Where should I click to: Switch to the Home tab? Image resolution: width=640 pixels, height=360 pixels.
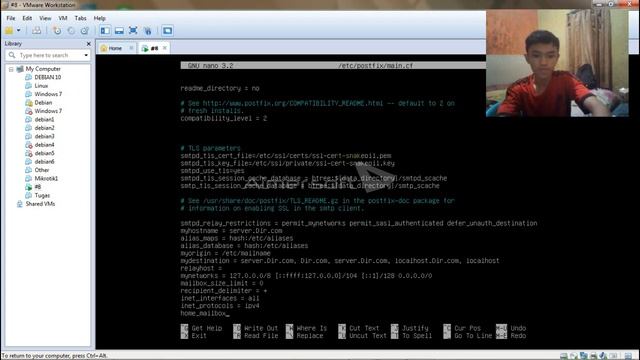(x=115, y=48)
